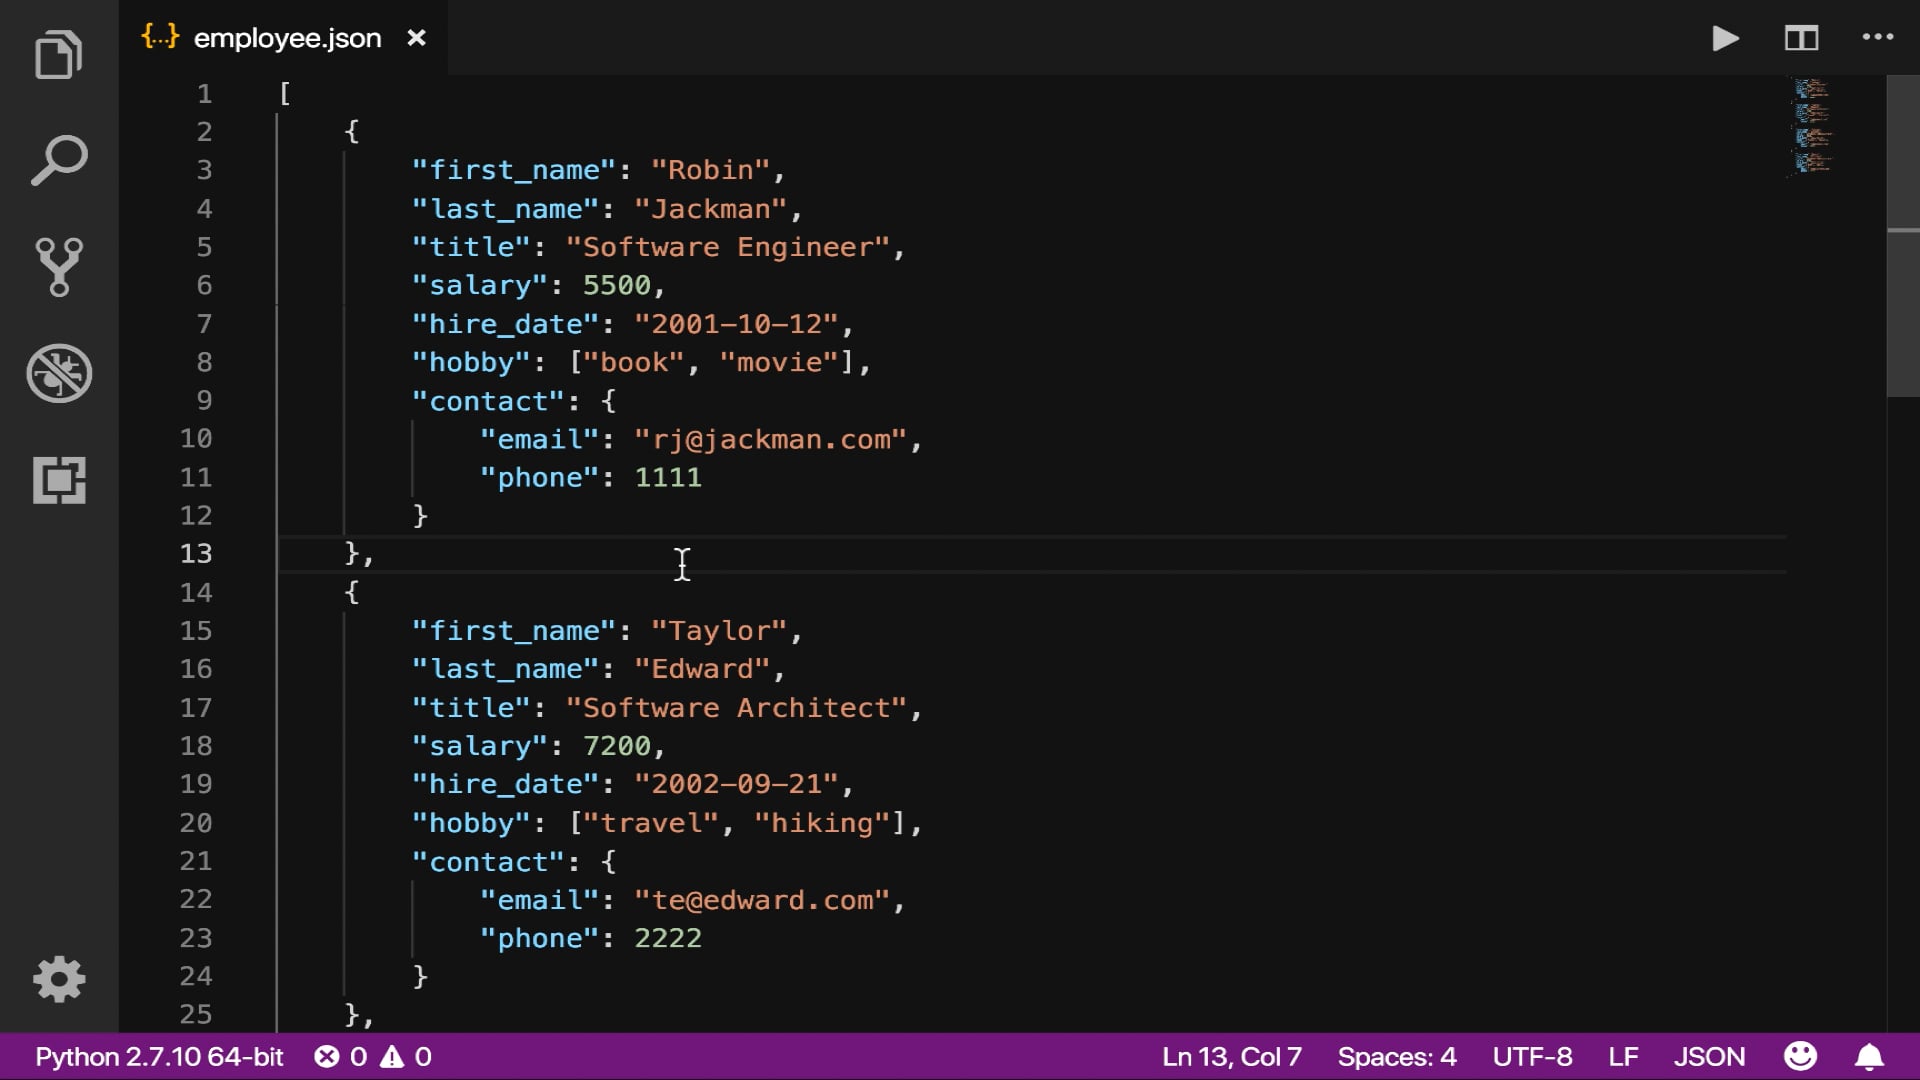Screen dimensions: 1920x1080
Task: Open the Source Control icon
Action: click(x=58, y=267)
